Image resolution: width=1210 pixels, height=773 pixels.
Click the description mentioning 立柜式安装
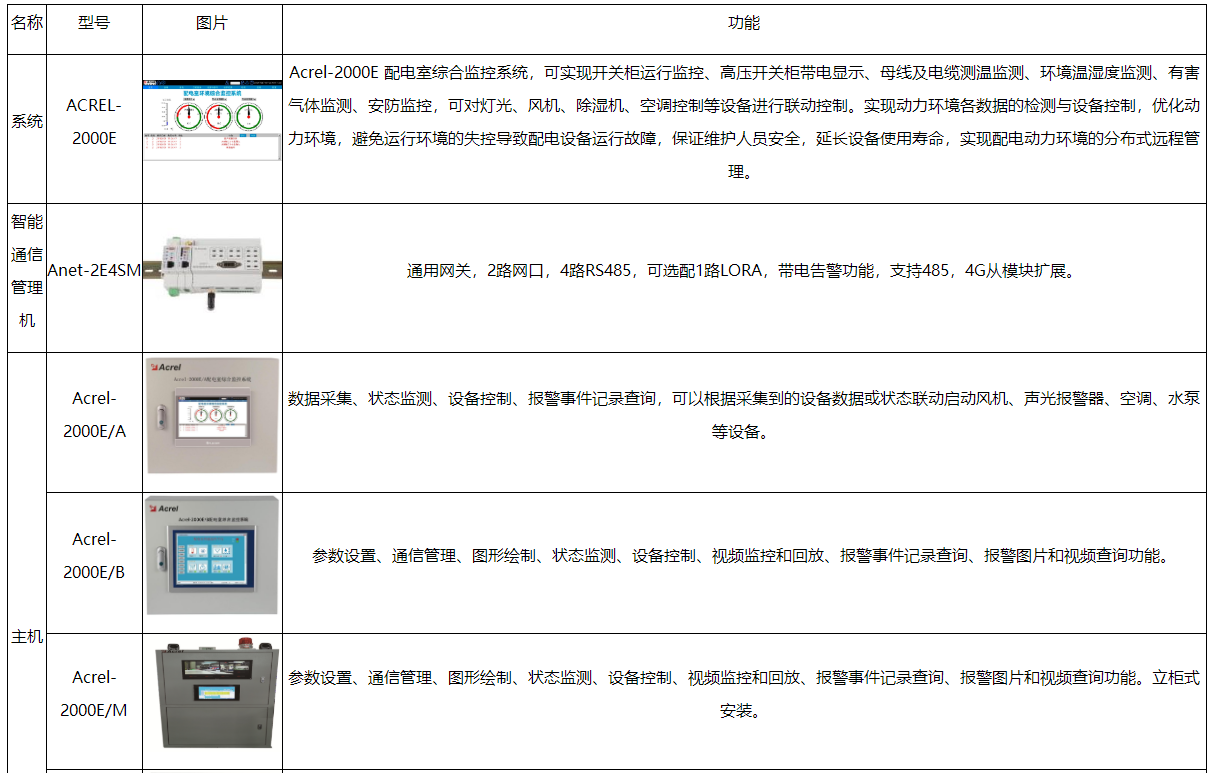[743, 694]
